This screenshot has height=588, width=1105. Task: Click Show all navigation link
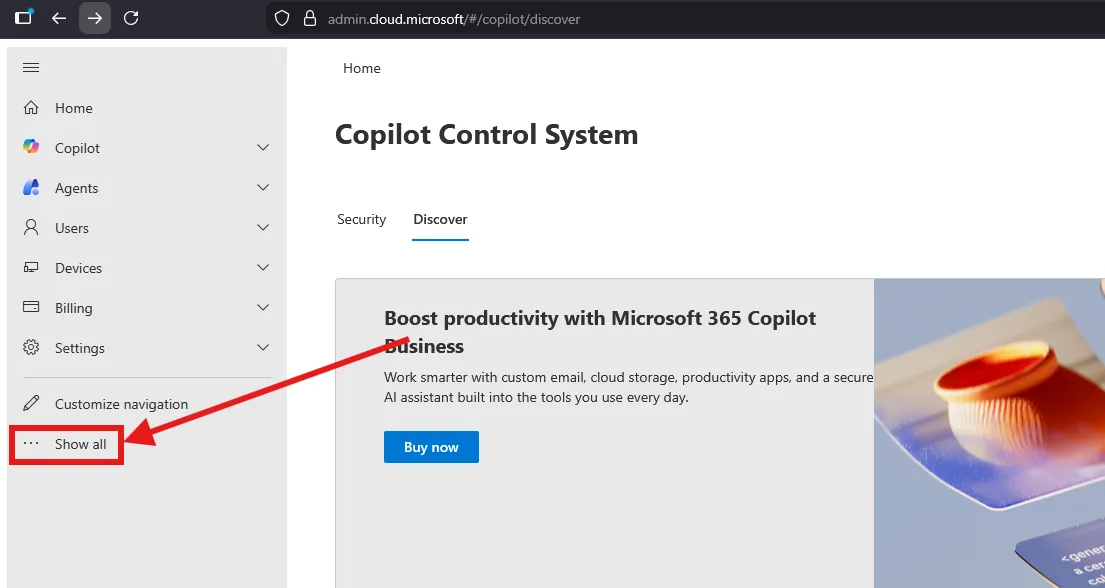pyautogui.click(x=81, y=444)
